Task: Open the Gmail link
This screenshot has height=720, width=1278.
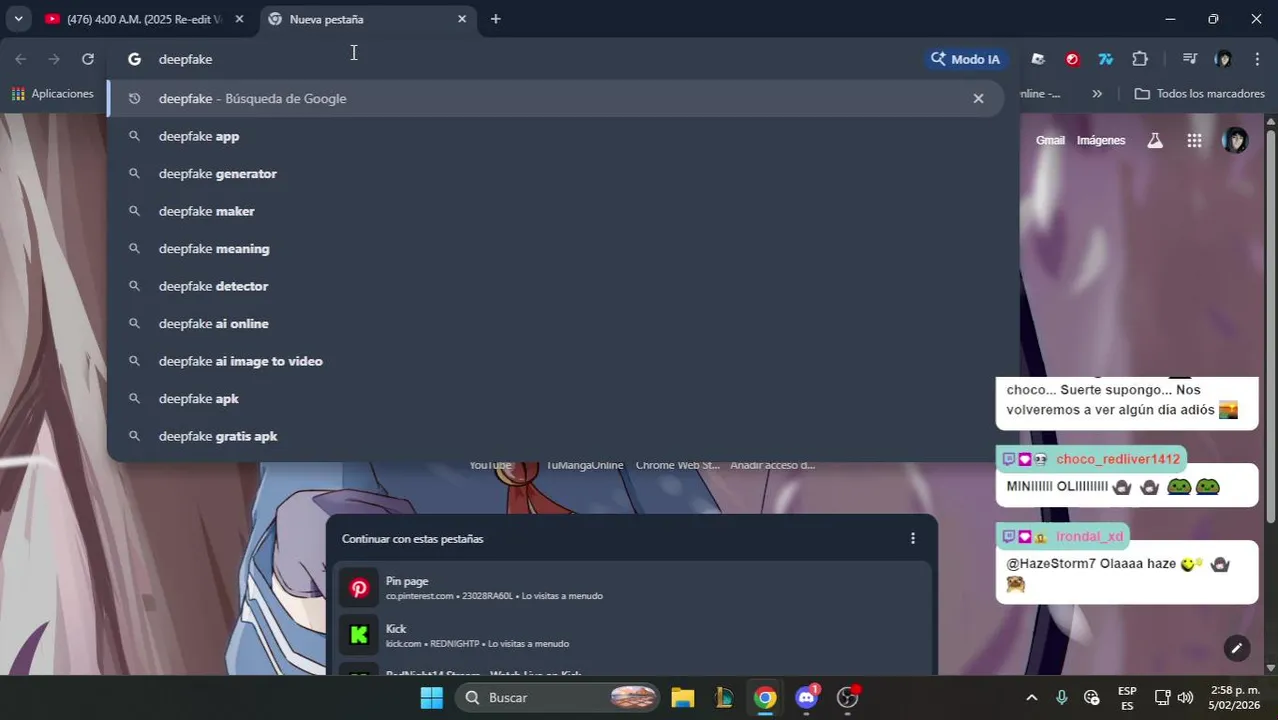Action: point(1050,140)
